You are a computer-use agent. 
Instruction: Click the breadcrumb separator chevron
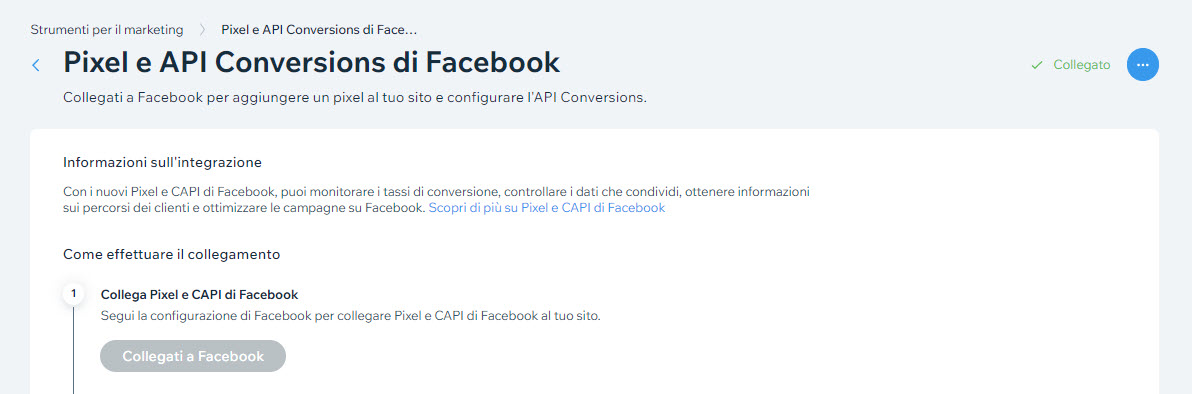[x=202, y=30]
